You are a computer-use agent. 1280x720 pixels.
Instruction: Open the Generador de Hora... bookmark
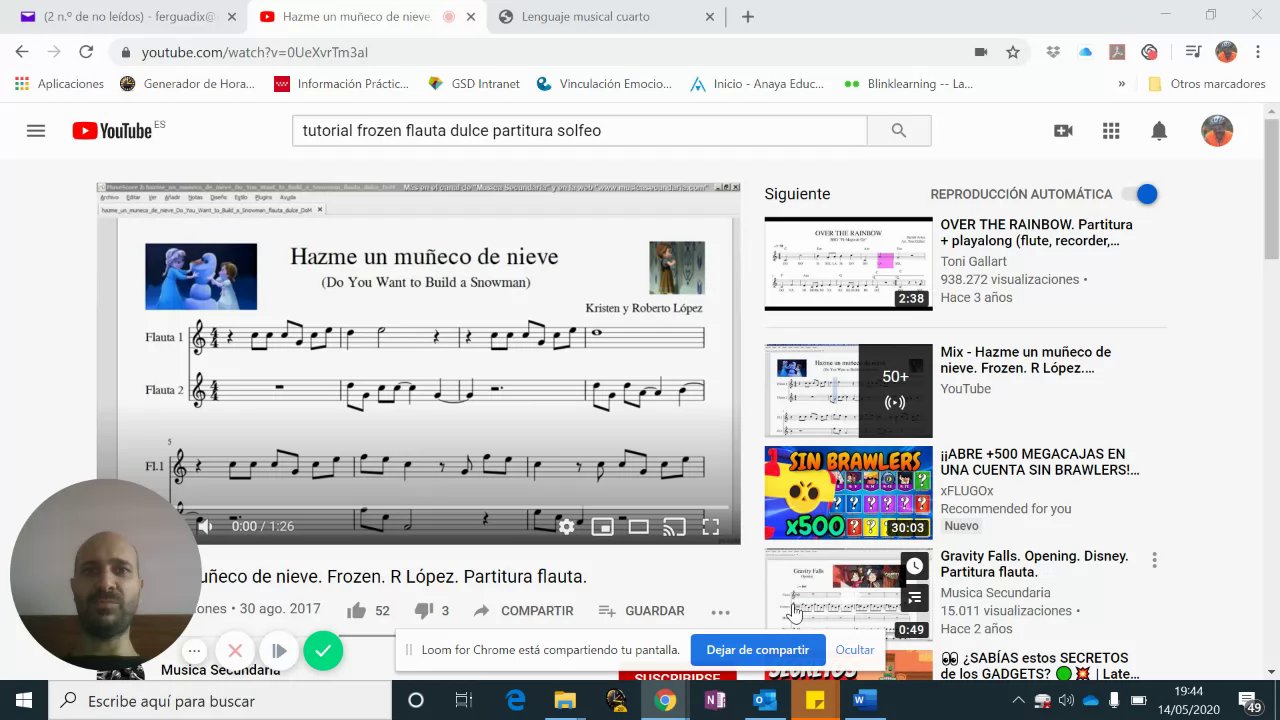pos(188,84)
